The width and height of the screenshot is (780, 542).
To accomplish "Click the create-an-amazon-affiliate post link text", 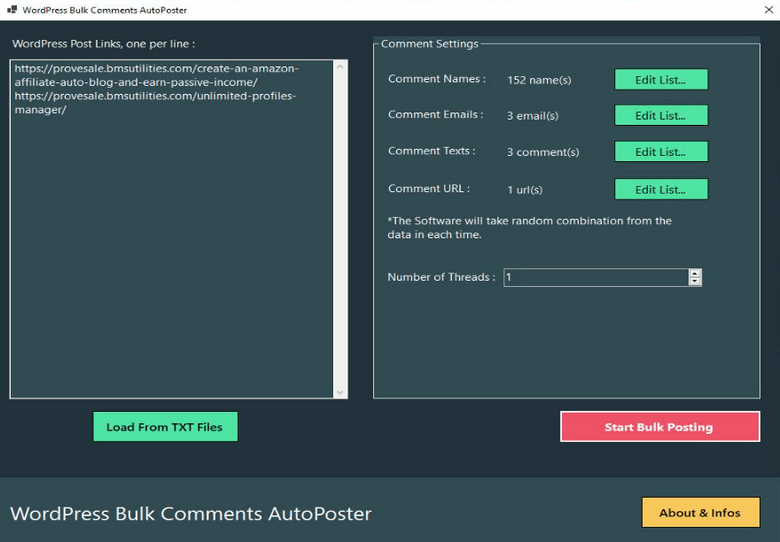I will click(x=157, y=75).
